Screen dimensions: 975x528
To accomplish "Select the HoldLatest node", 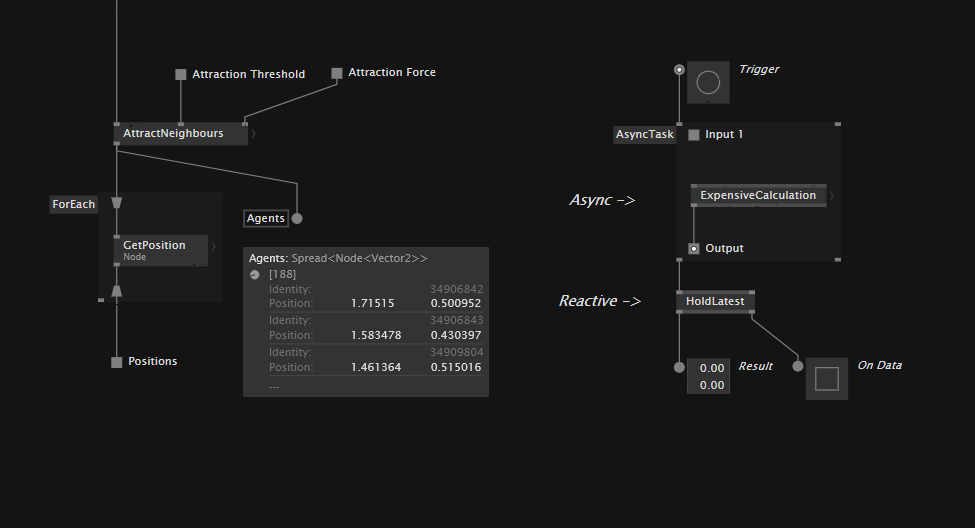I will click(x=715, y=301).
